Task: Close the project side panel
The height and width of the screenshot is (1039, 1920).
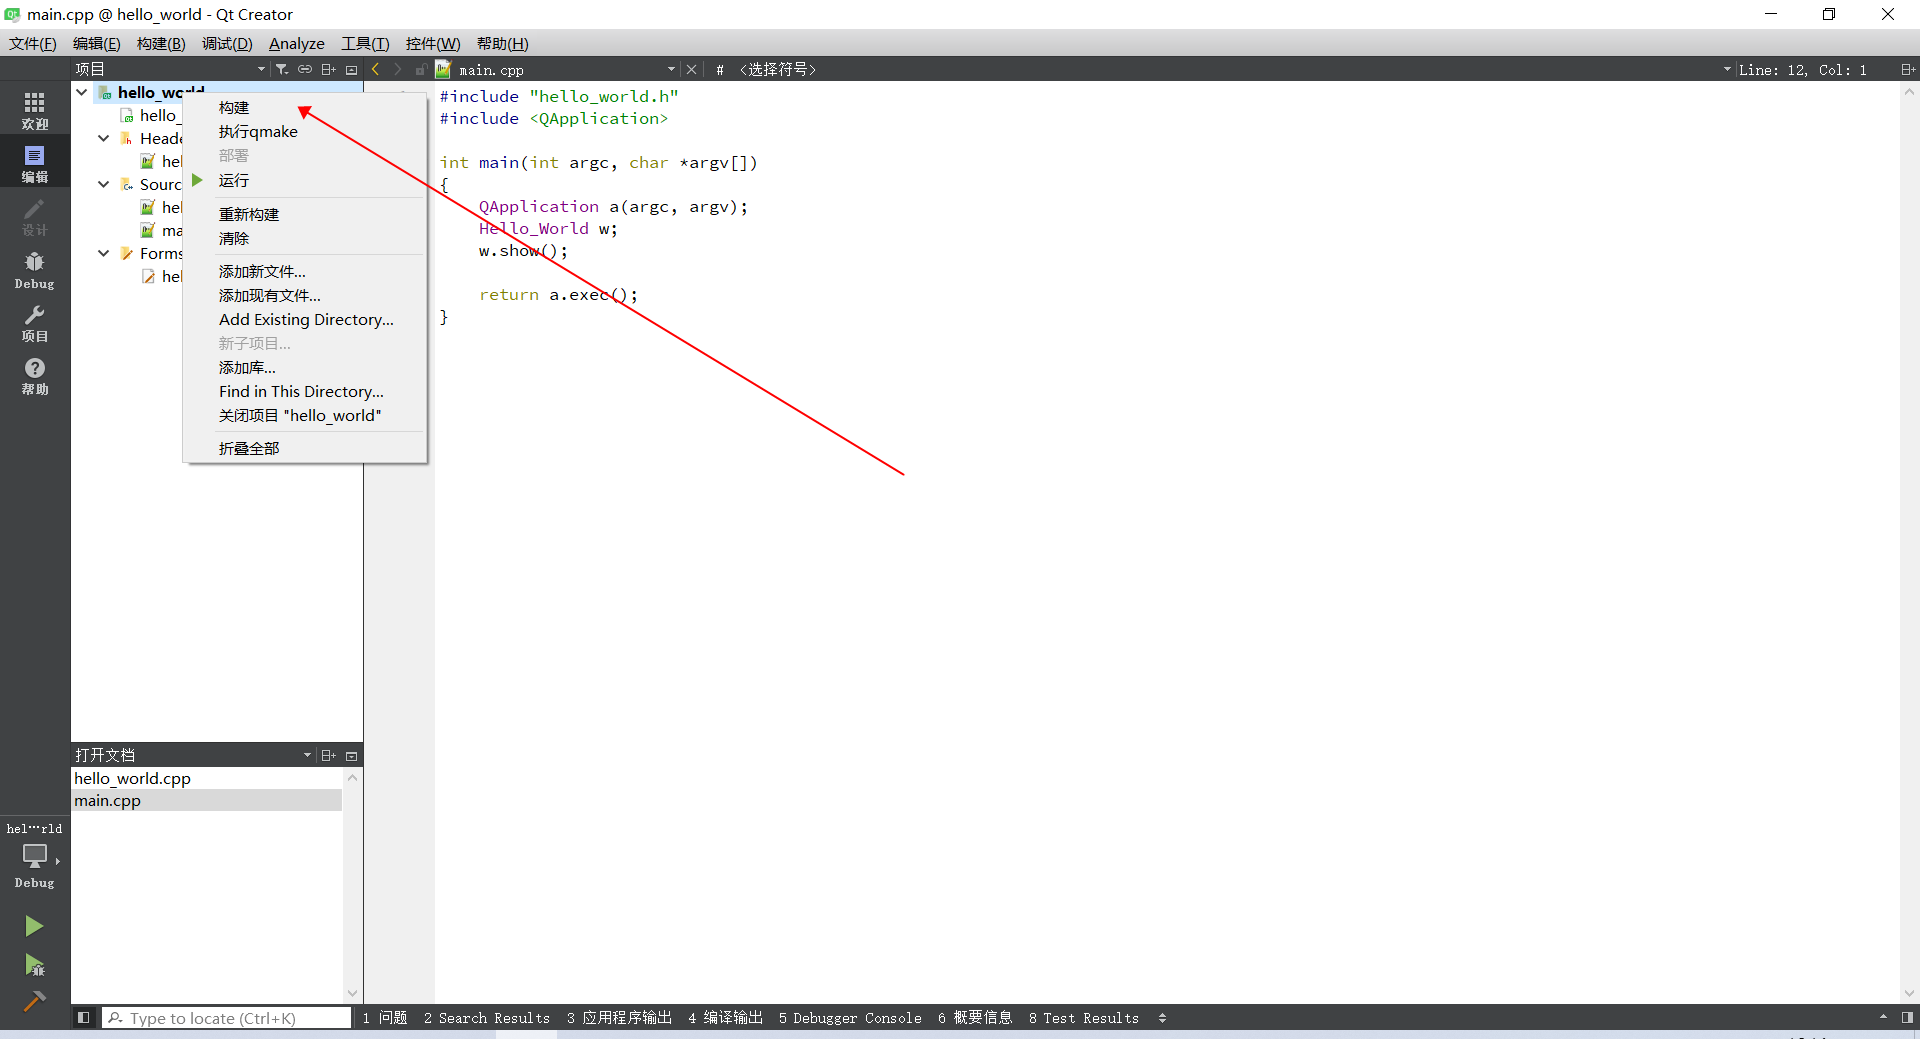Action: [351, 69]
